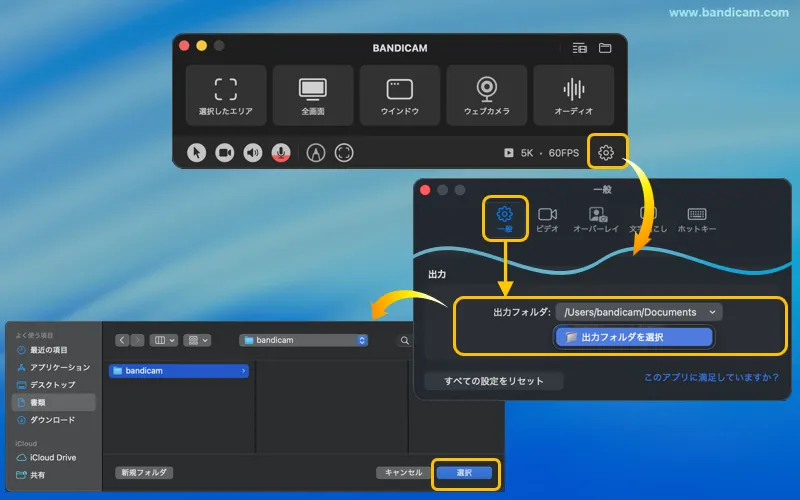
Task: Close the 一般 settings window
Action: [x=425, y=190]
